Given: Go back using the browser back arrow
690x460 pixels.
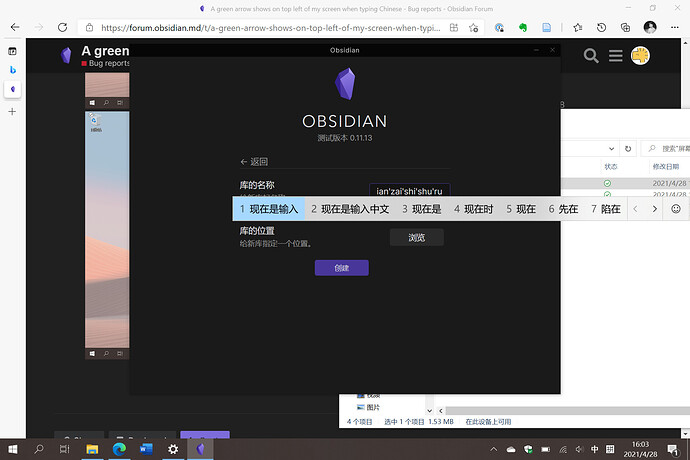Looking at the screenshot, I should click(x=15, y=27).
